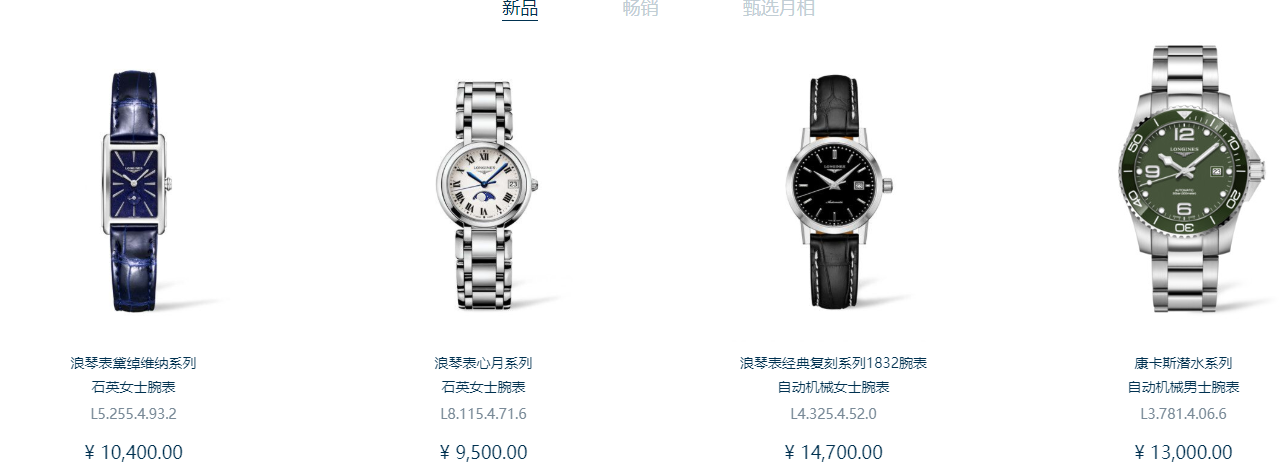Click the ¥ 14,700.00 price

click(x=833, y=453)
